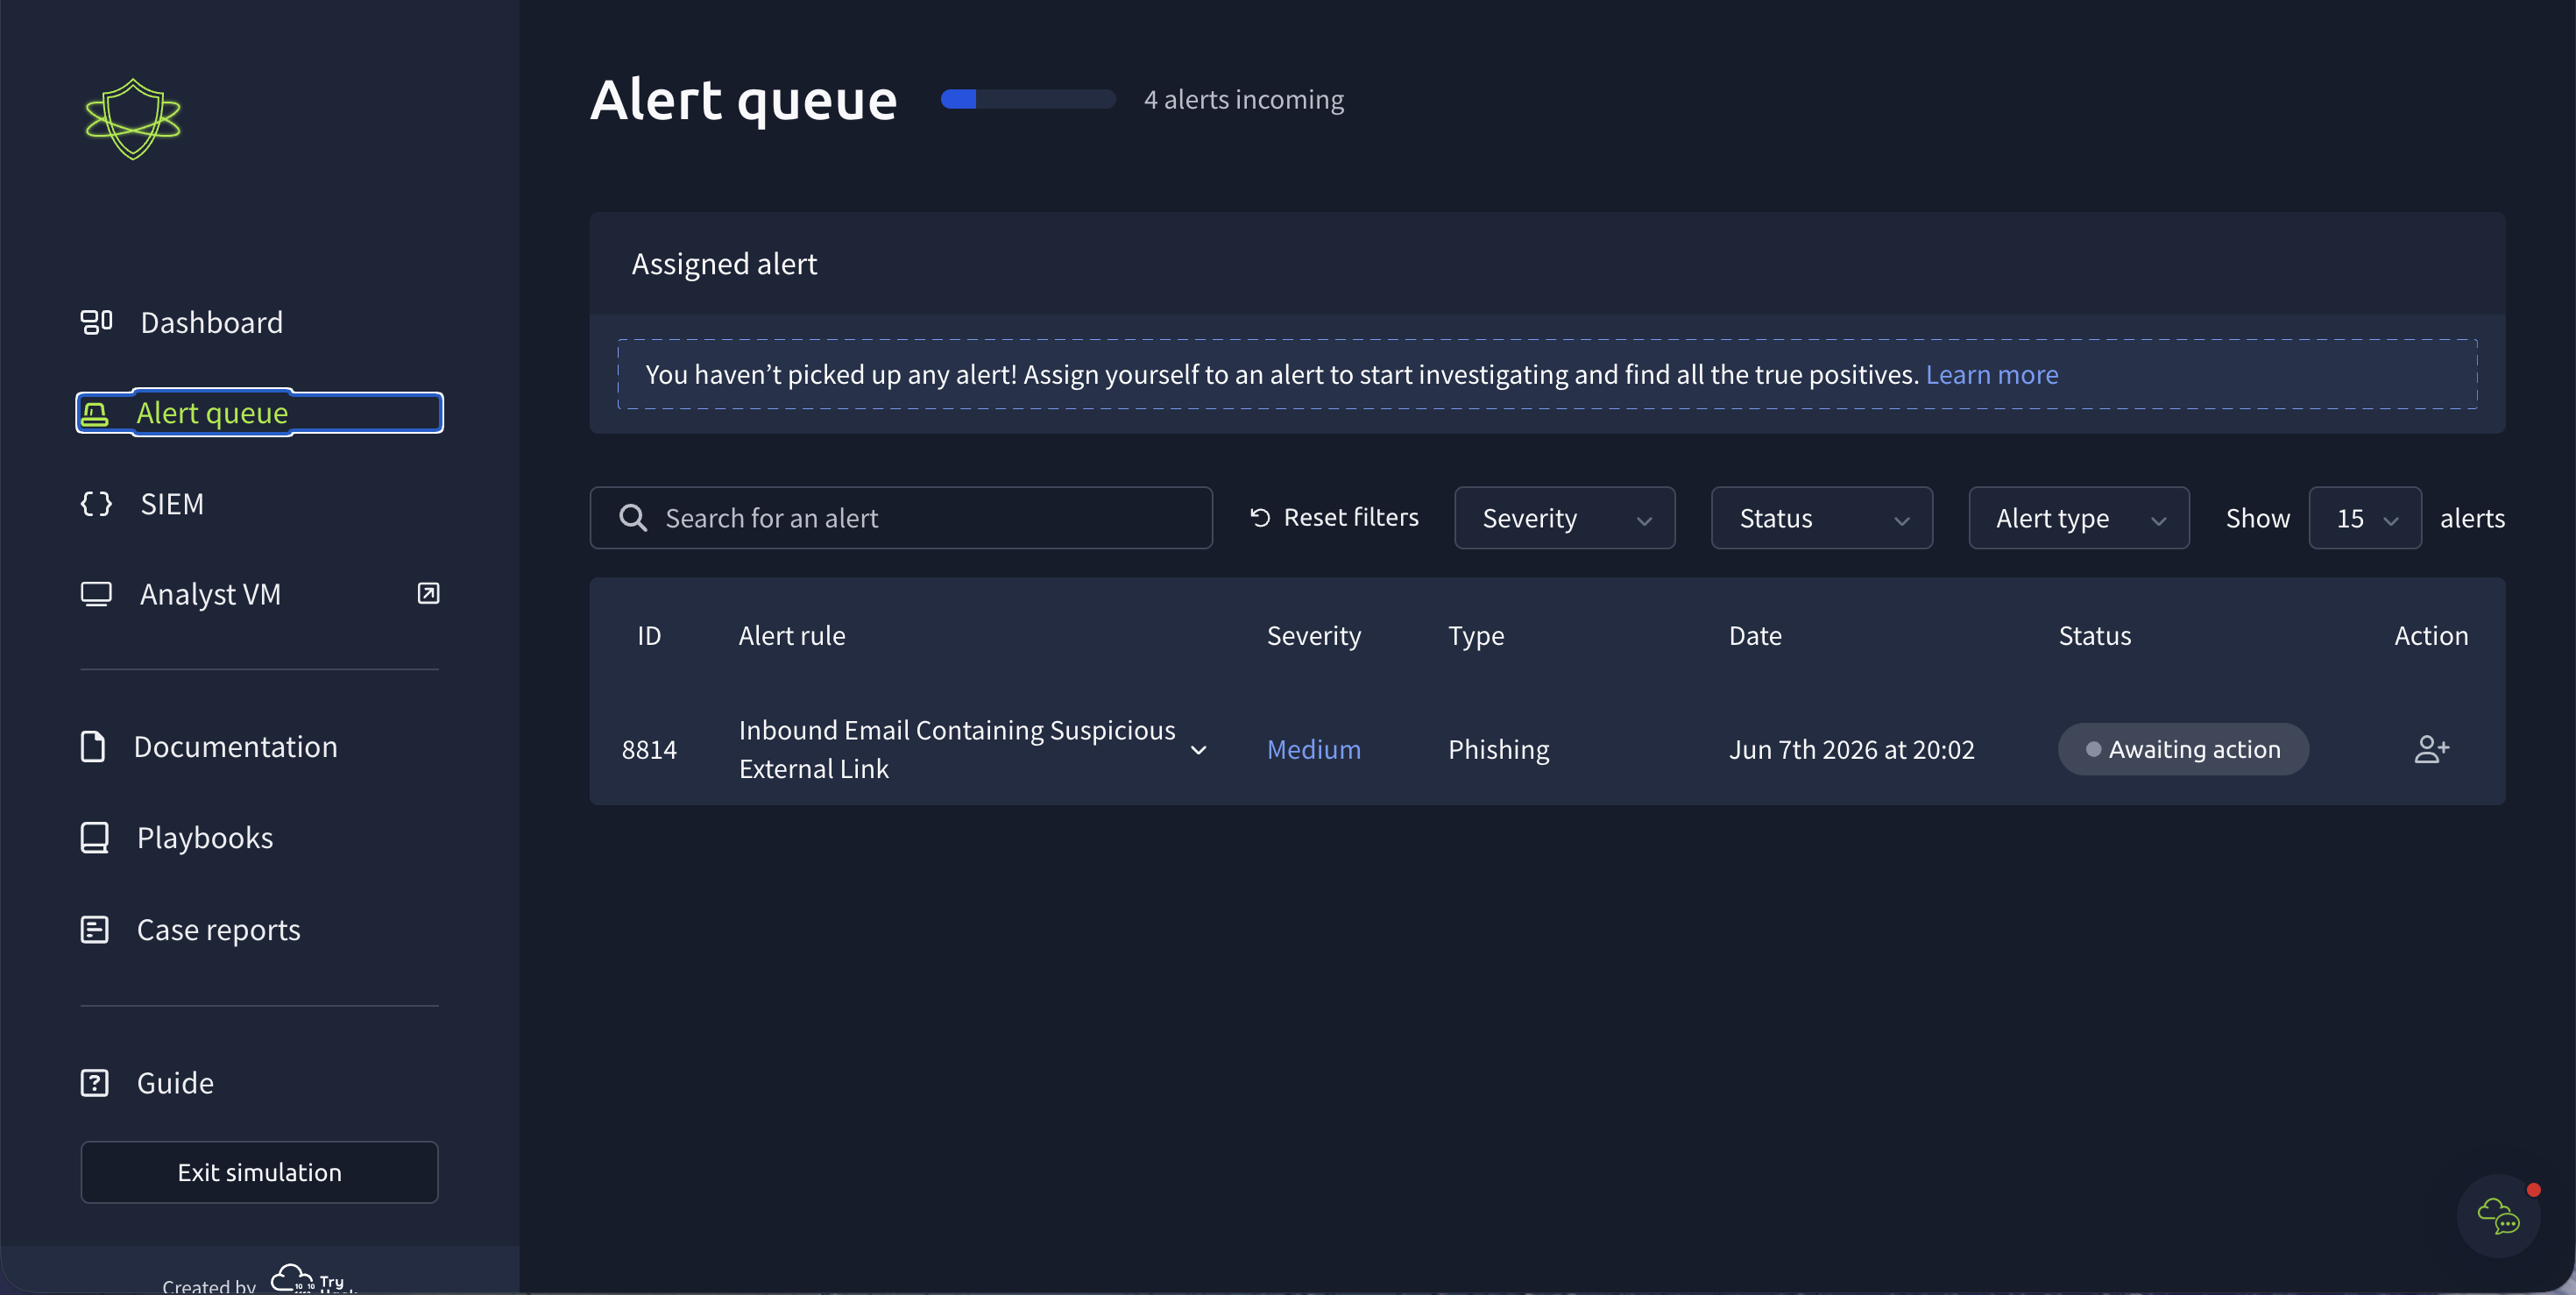
Task: Click the Medium severity value
Action: 1313,749
